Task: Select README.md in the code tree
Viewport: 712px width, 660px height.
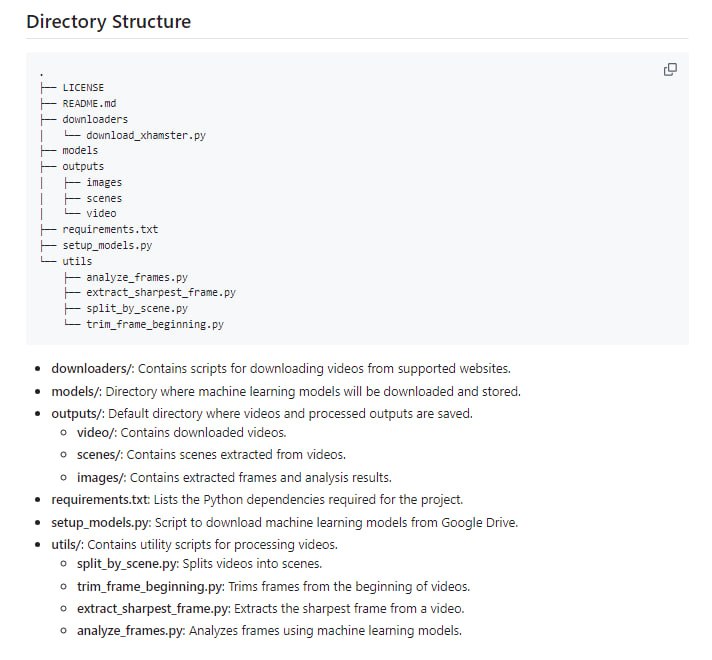Action: click(x=89, y=103)
